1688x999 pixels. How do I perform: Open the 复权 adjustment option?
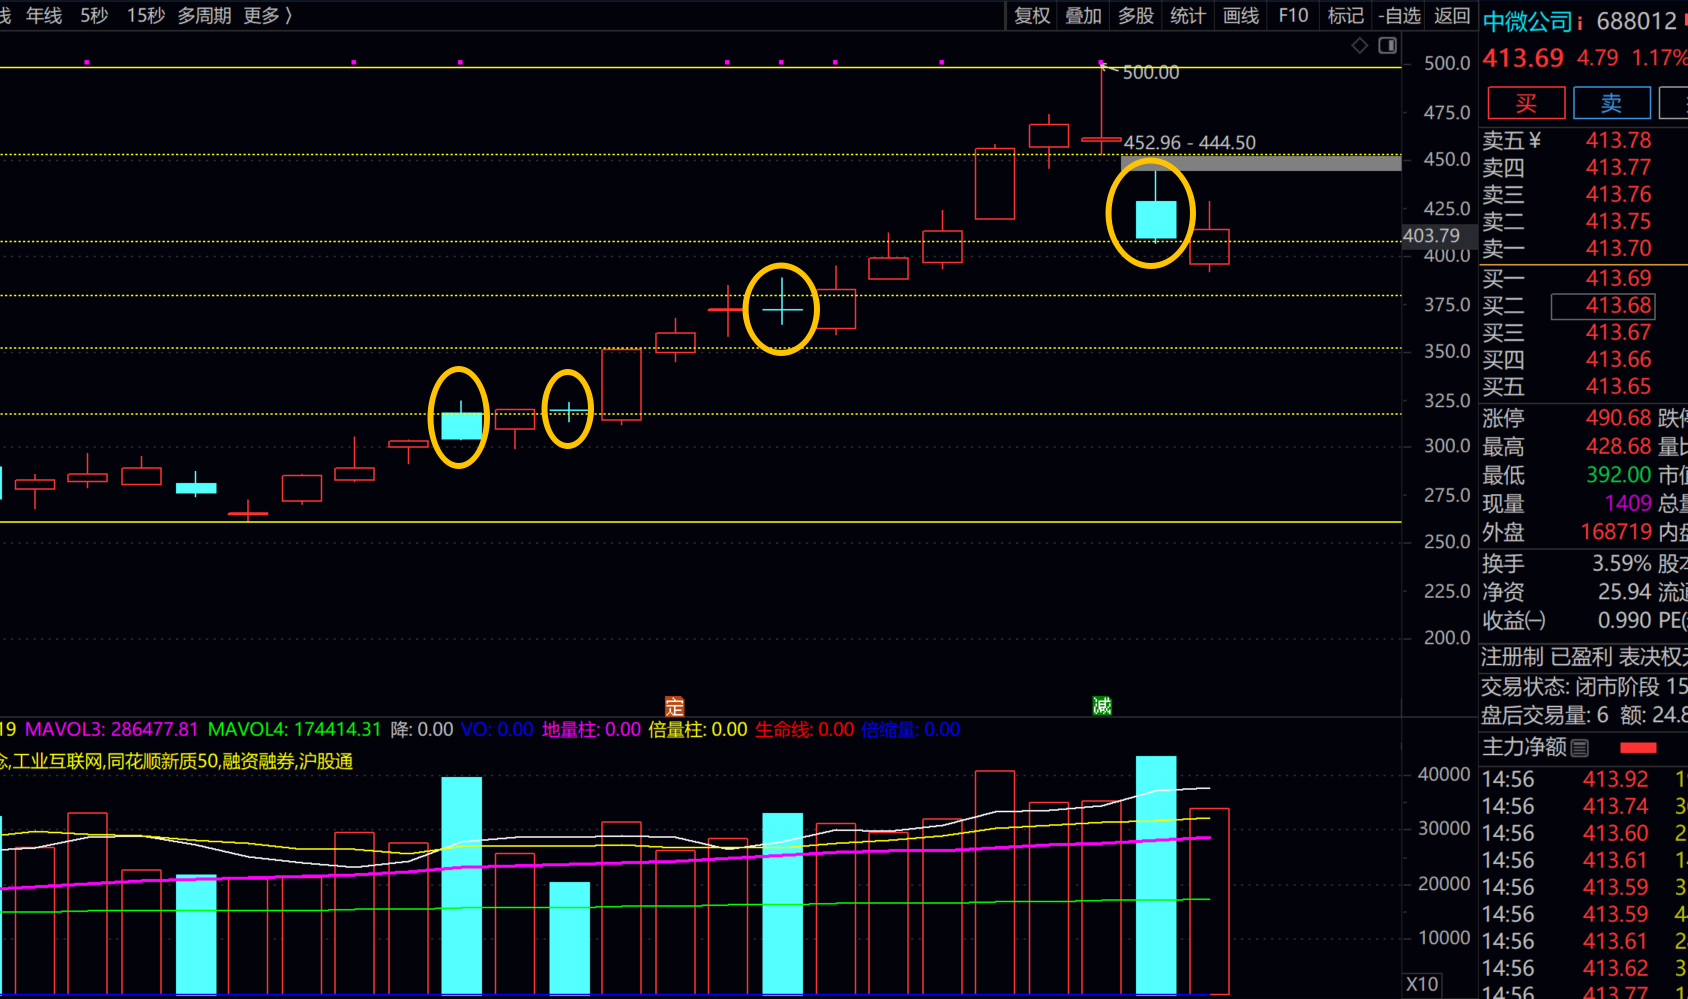pyautogui.click(x=1032, y=15)
